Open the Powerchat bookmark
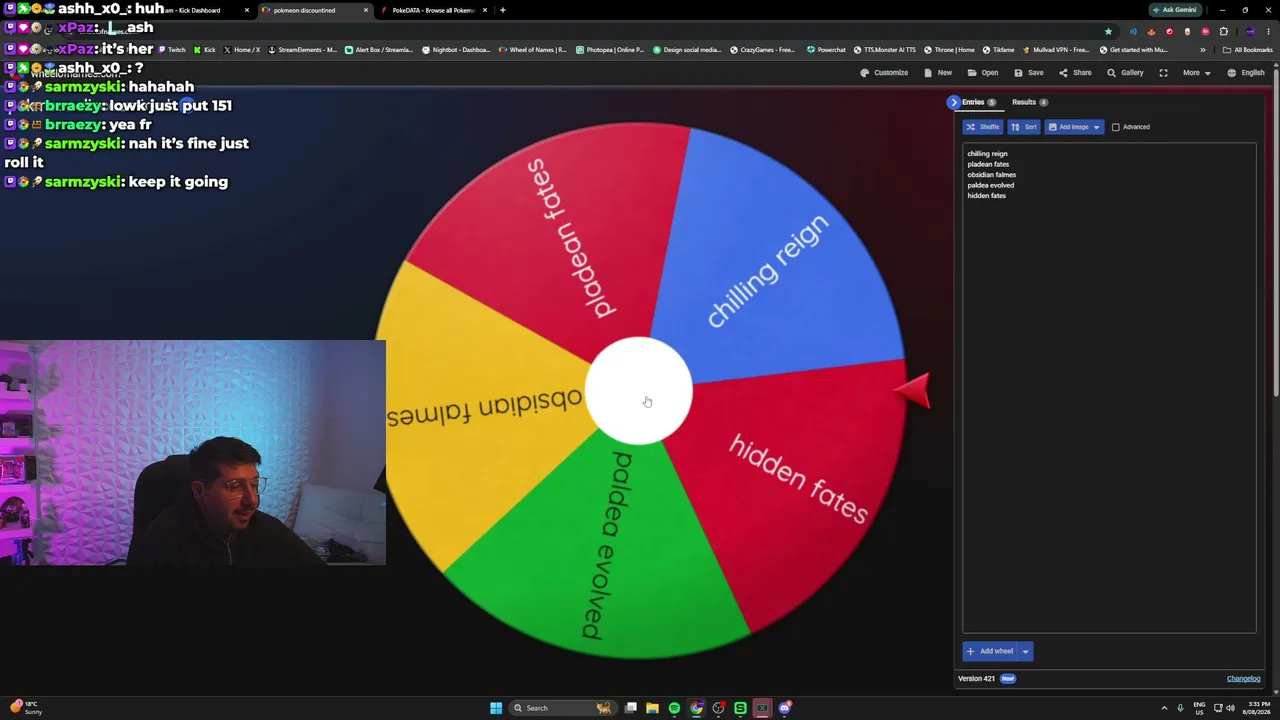This screenshot has height=720, width=1280. 826,50
